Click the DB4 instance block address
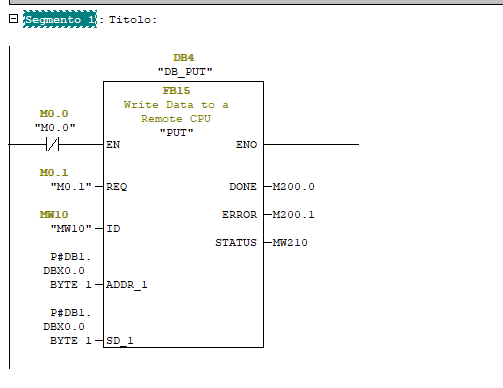This screenshot has height=388, width=503. click(183, 58)
